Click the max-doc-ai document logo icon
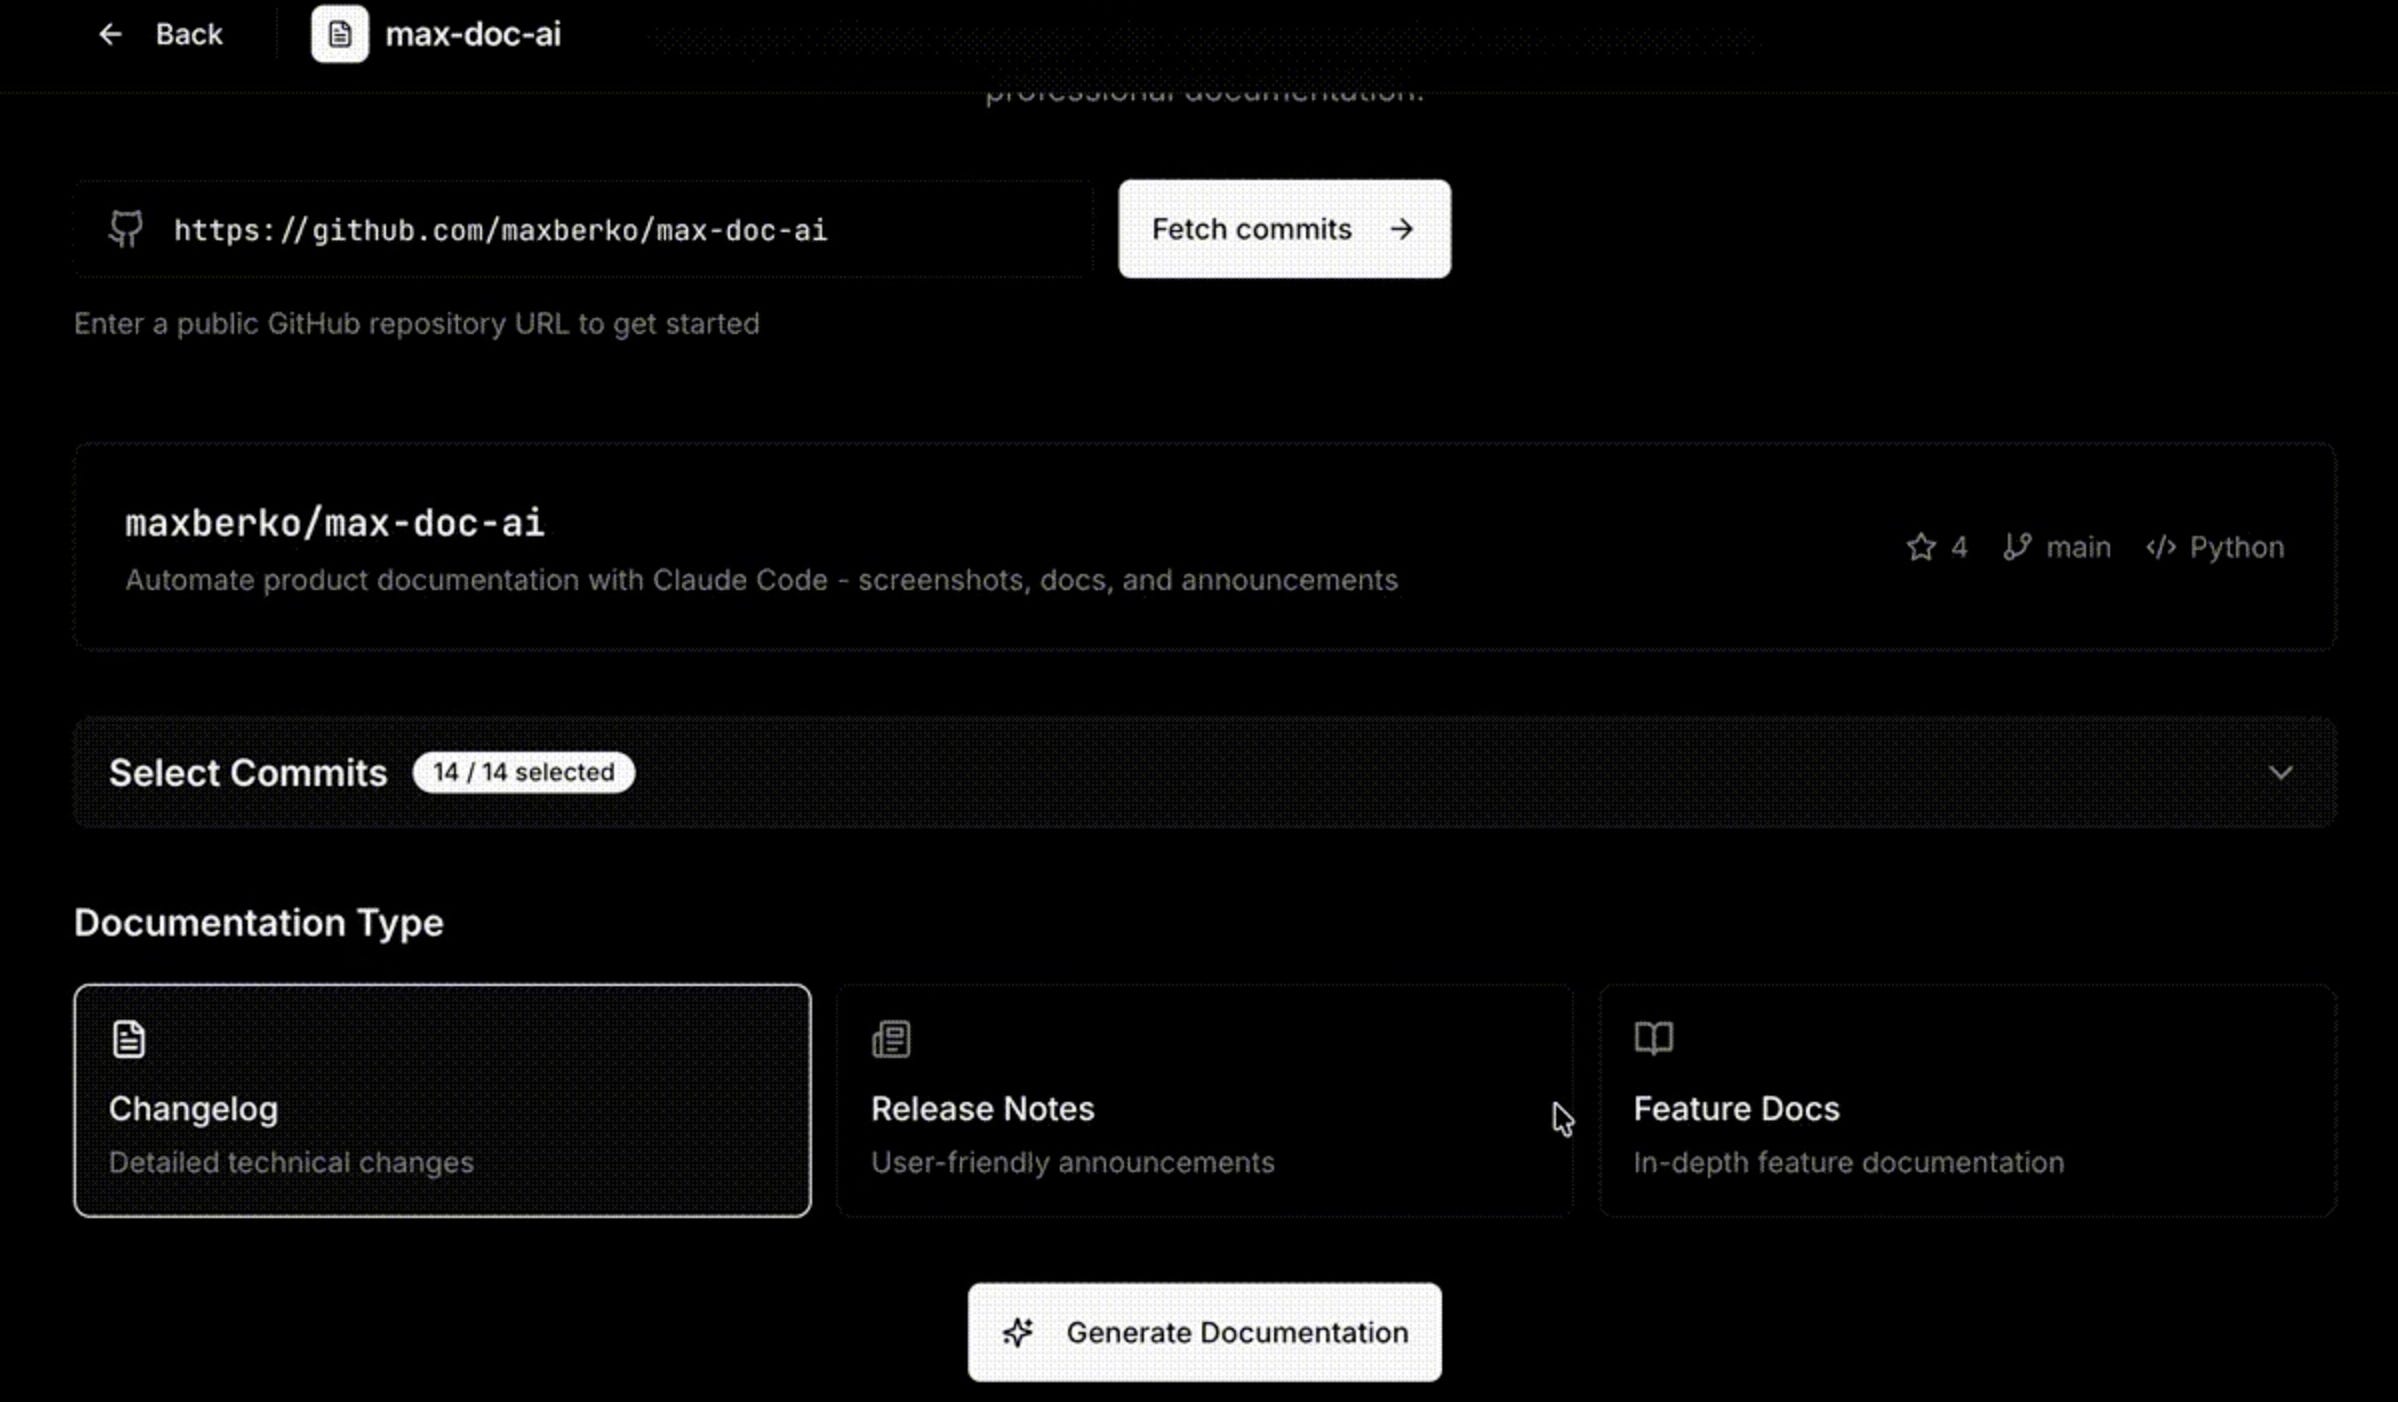 (x=339, y=34)
